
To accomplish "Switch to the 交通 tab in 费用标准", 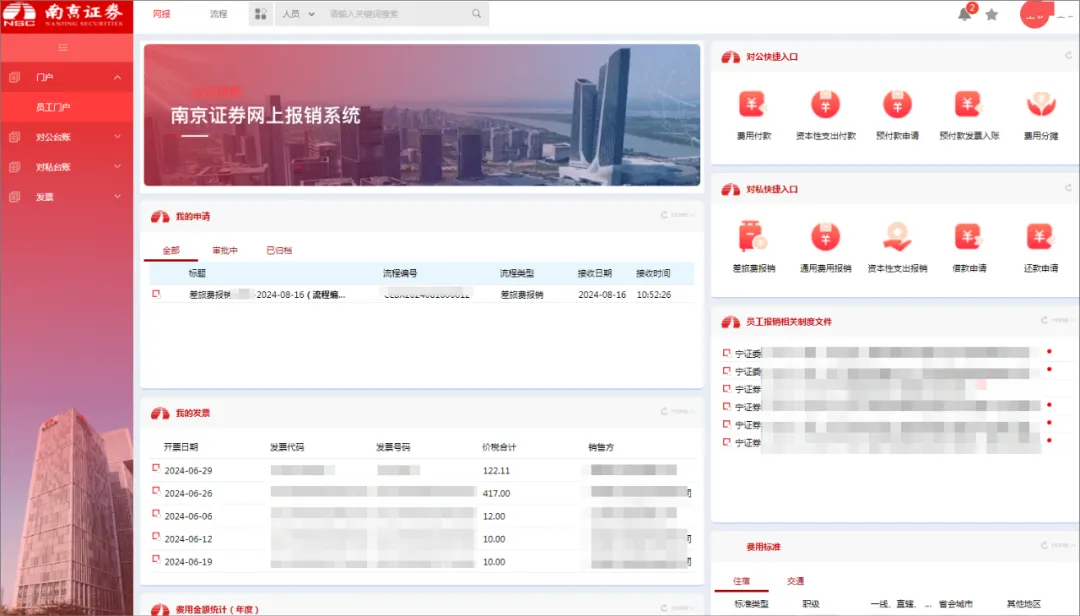I will point(795,581).
